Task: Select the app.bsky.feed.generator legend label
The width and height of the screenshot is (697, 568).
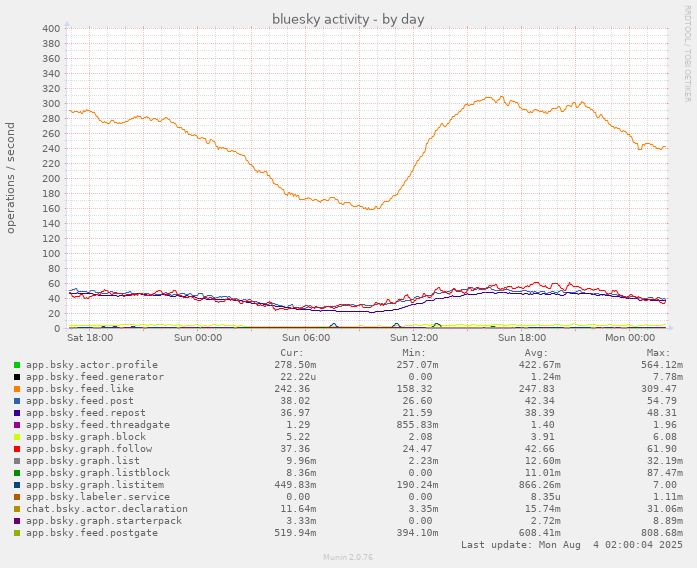Action: [95, 377]
